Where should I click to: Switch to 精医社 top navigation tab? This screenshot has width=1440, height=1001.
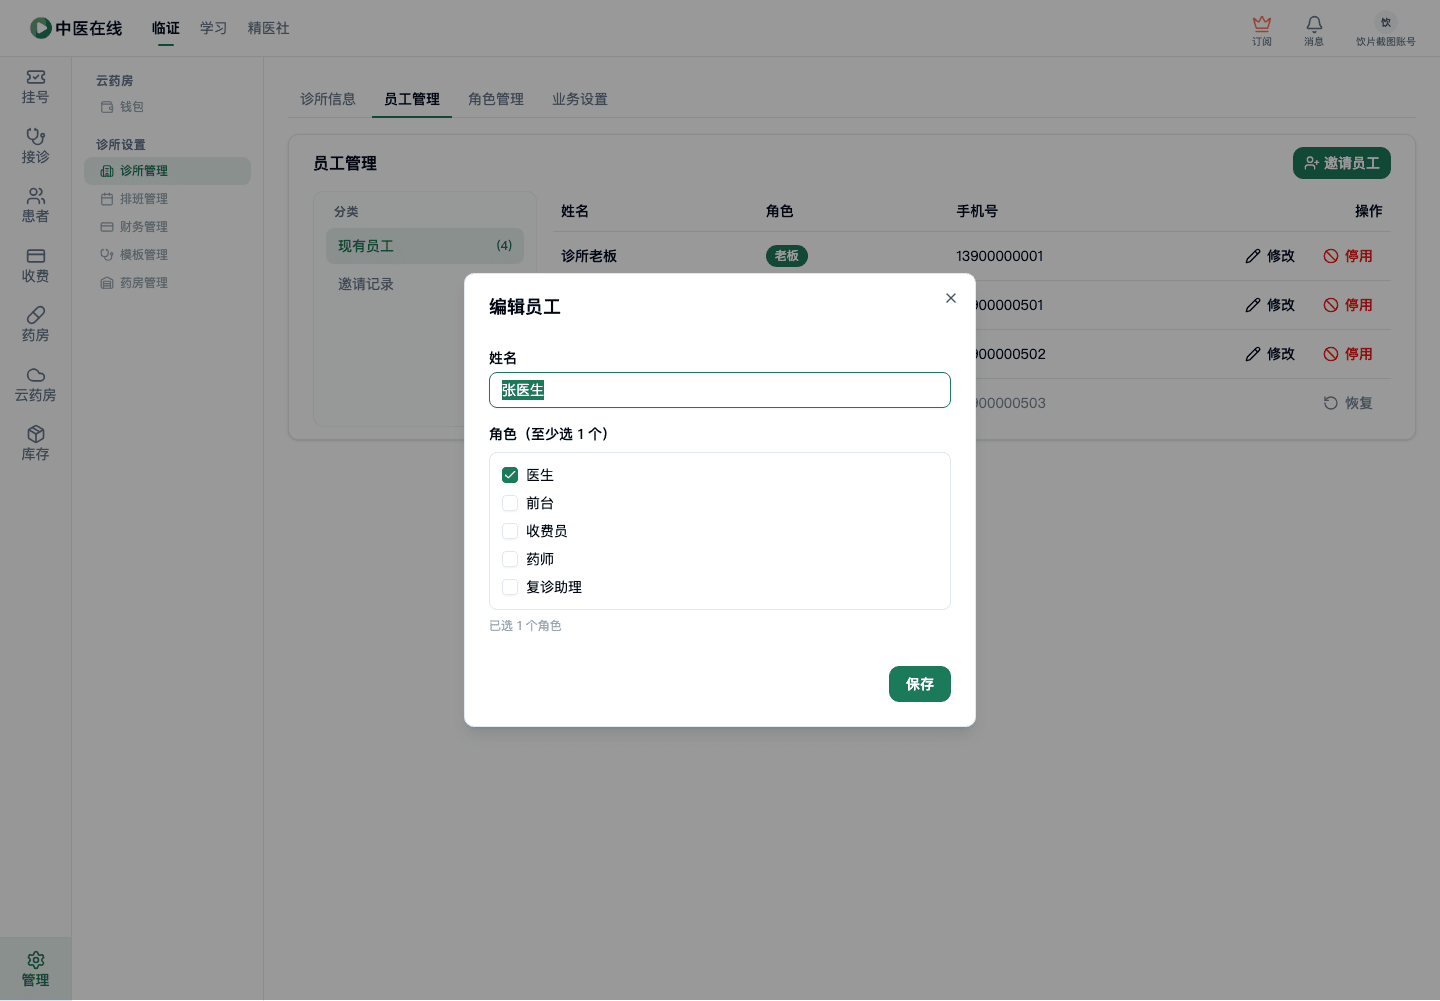(x=268, y=28)
